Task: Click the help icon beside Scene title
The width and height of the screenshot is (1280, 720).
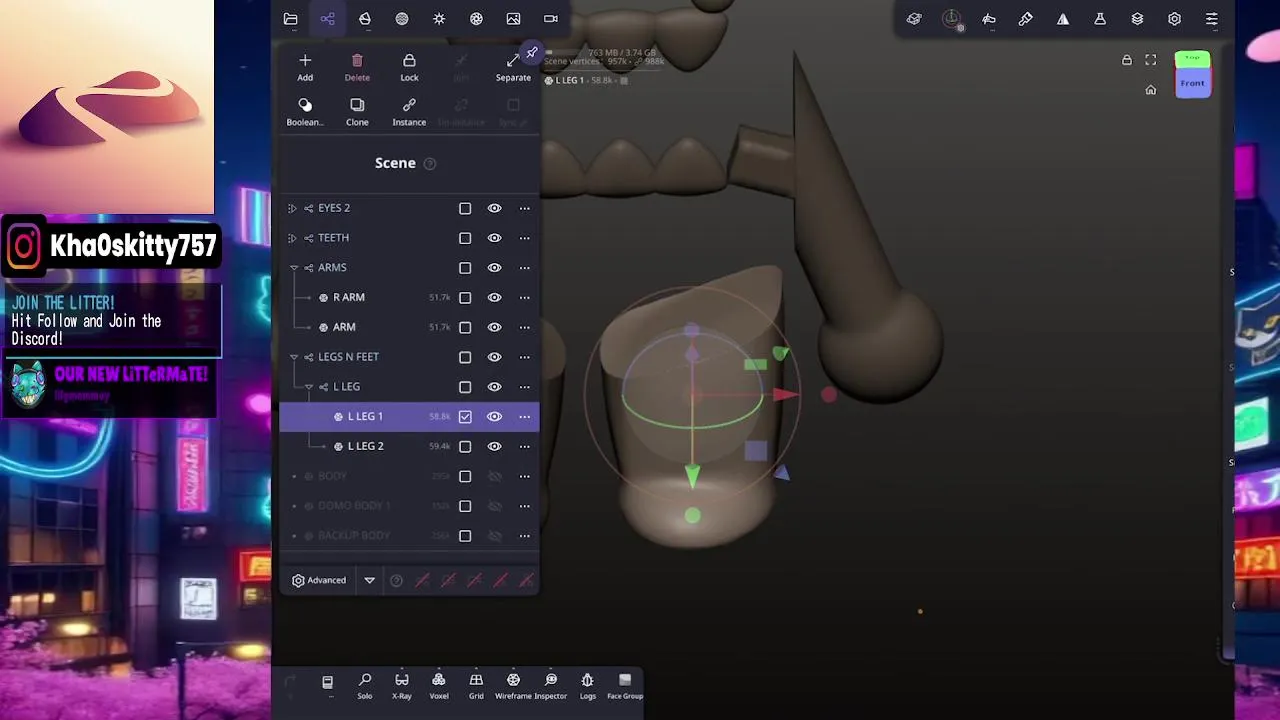Action: 430,164
